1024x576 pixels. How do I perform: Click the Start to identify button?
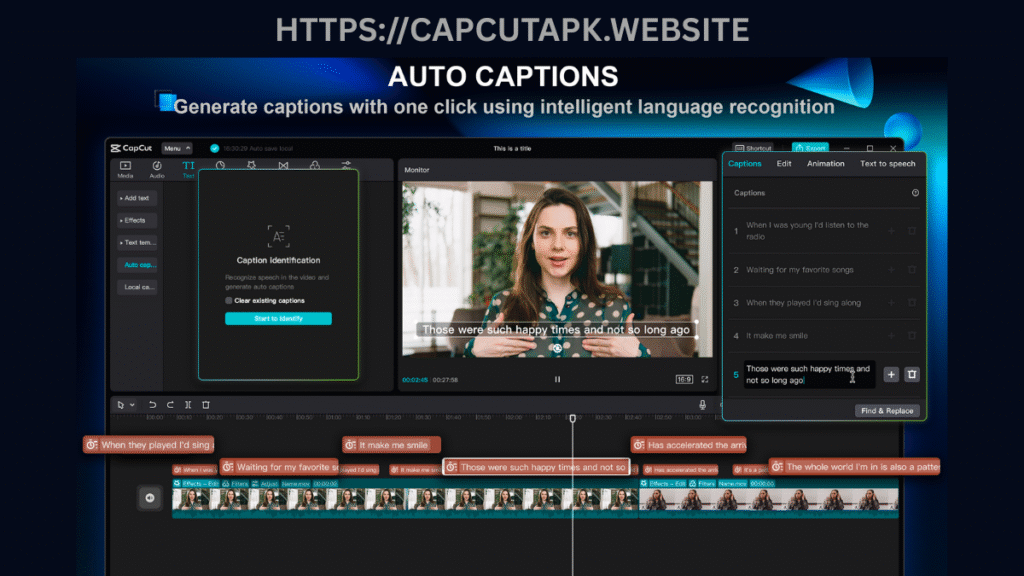pyautogui.click(x=278, y=318)
